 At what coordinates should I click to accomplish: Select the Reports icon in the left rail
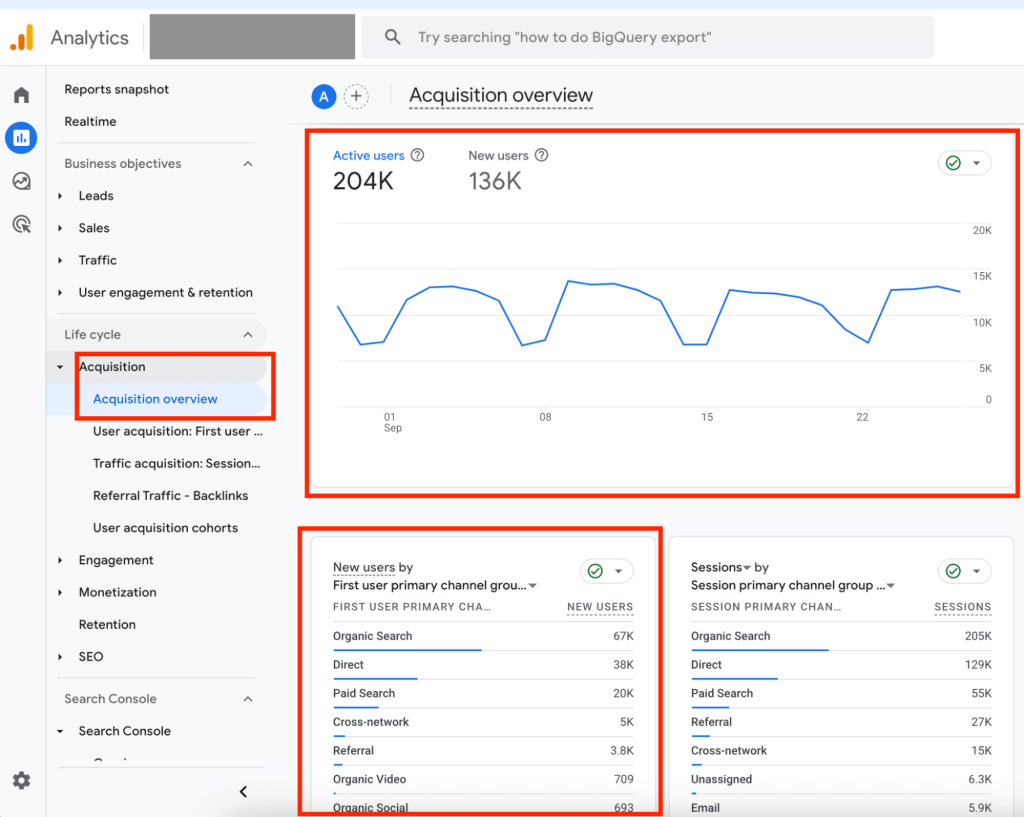[x=21, y=137]
